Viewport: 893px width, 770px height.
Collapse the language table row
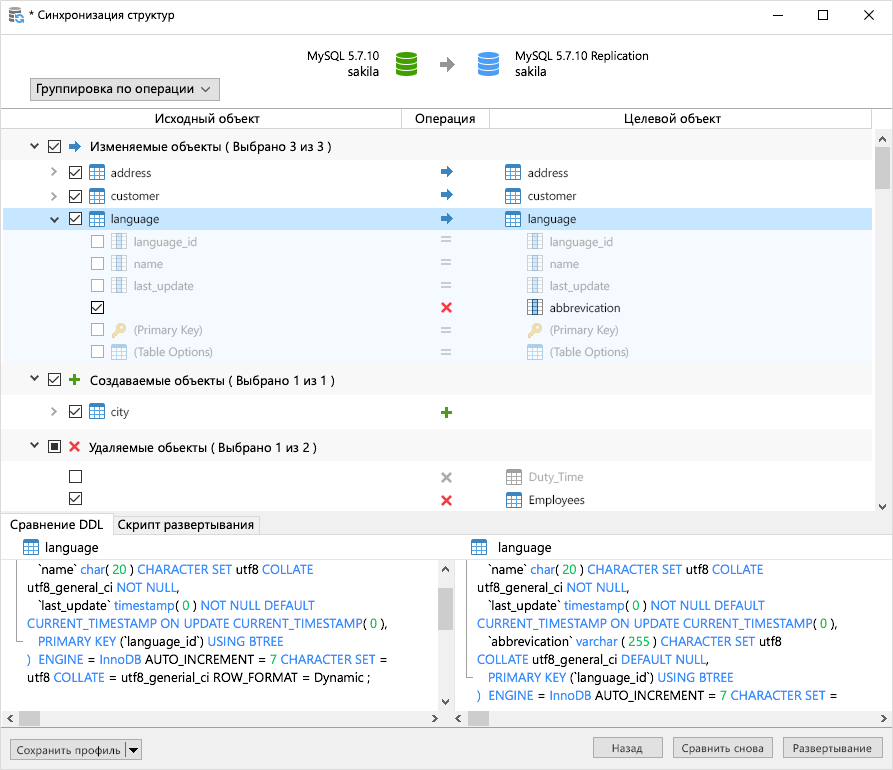coord(55,219)
